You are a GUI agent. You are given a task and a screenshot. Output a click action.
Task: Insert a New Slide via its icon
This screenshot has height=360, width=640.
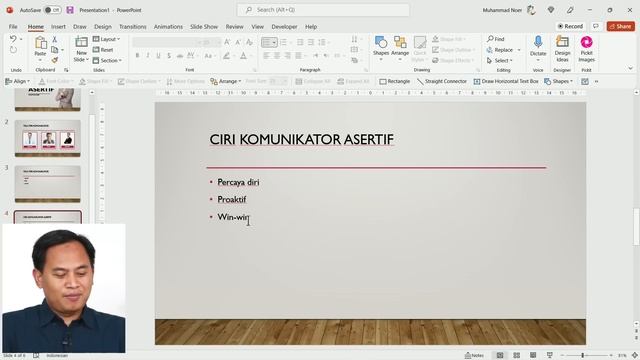(x=81, y=42)
